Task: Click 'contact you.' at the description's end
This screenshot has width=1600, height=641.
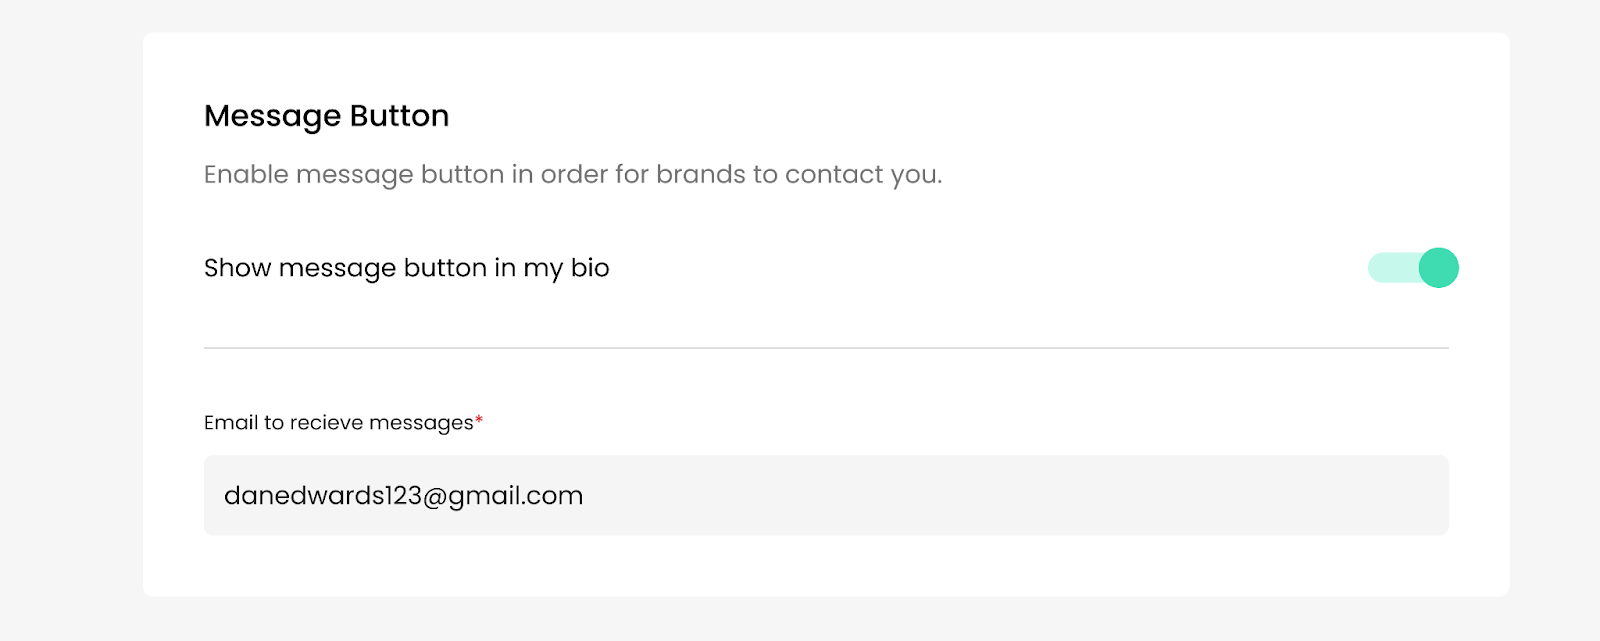Action: point(863,175)
